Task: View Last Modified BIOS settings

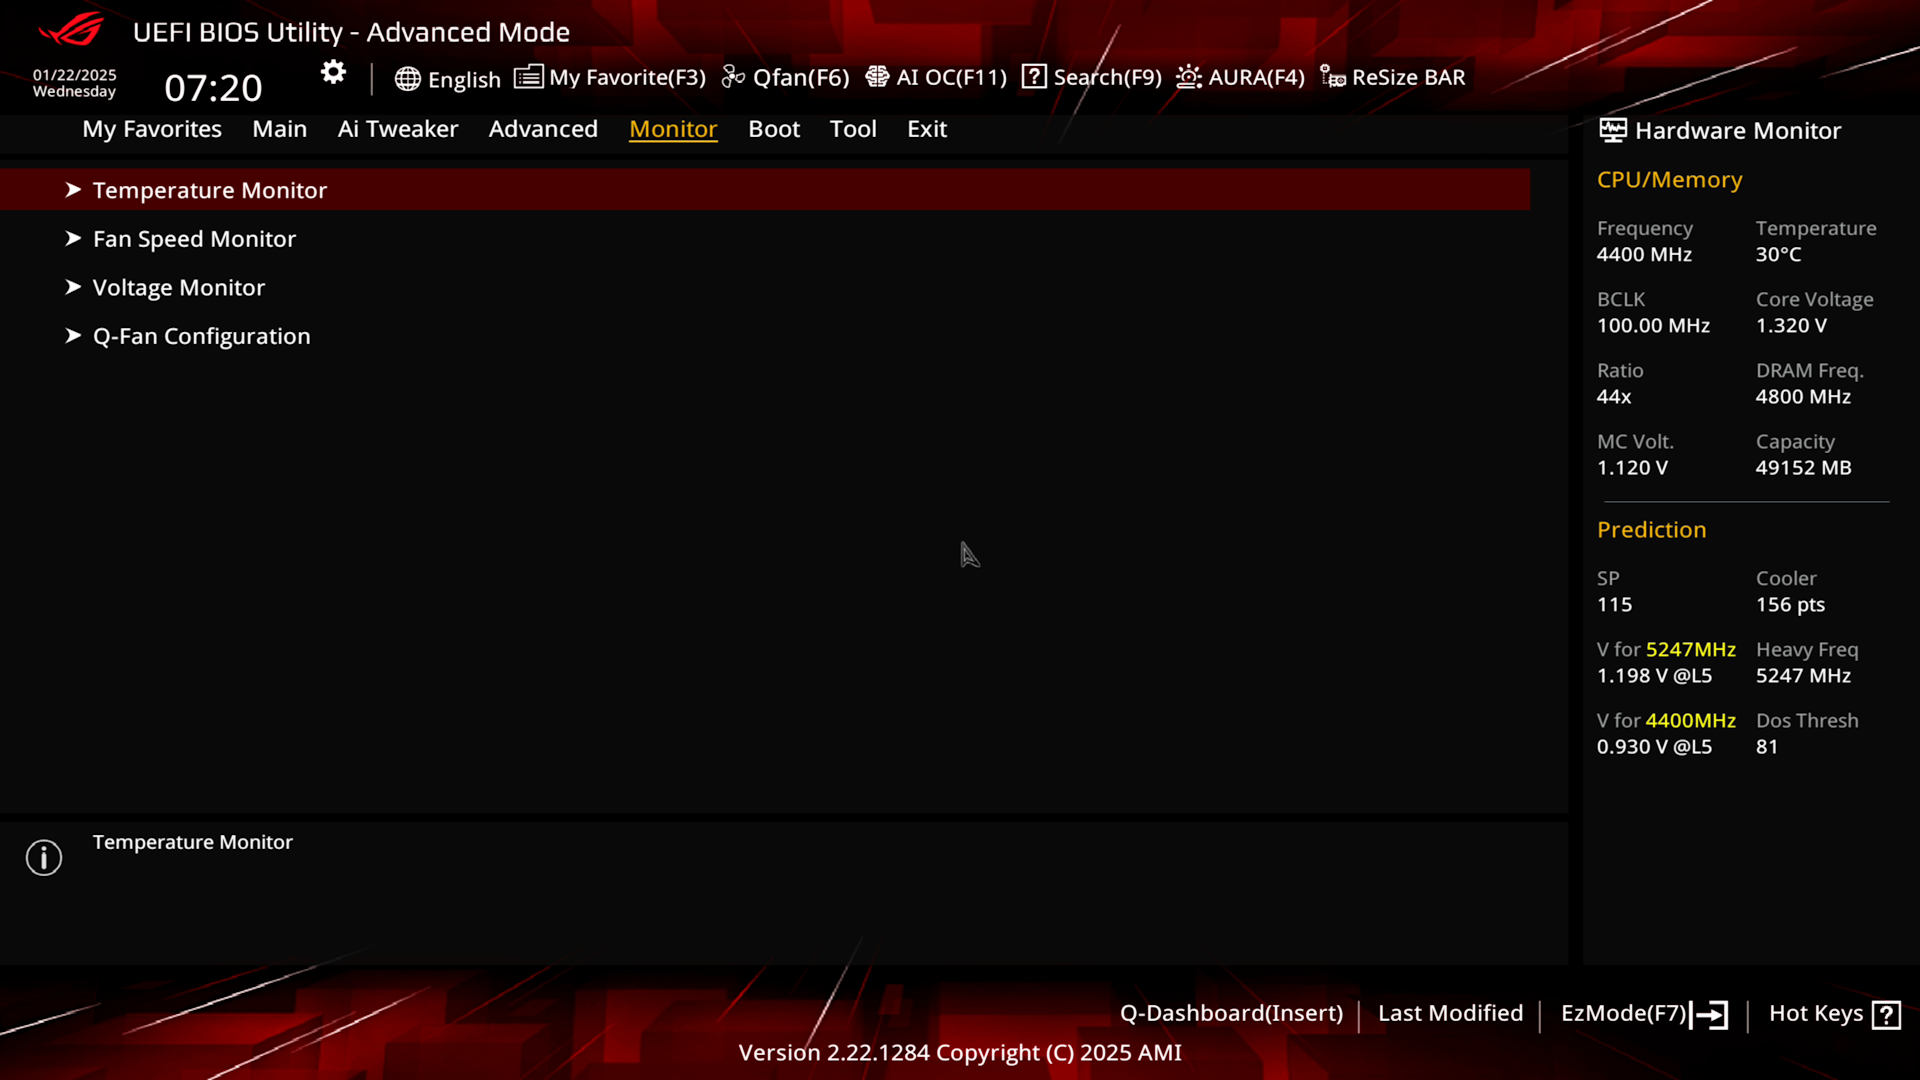Action: pyautogui.click(x=1449, y=1013)
